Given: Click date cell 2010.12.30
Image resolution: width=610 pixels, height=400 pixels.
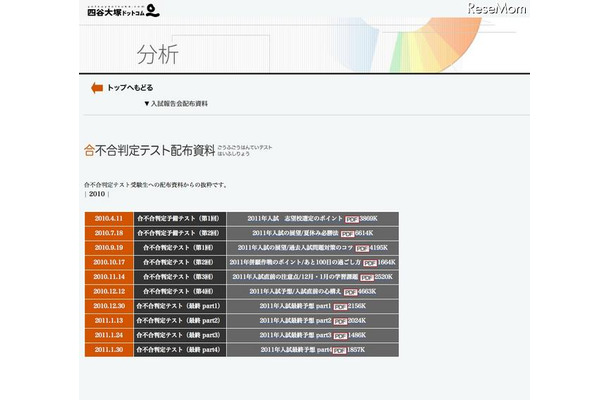Looking at the screenshot, I should [109, 306].
